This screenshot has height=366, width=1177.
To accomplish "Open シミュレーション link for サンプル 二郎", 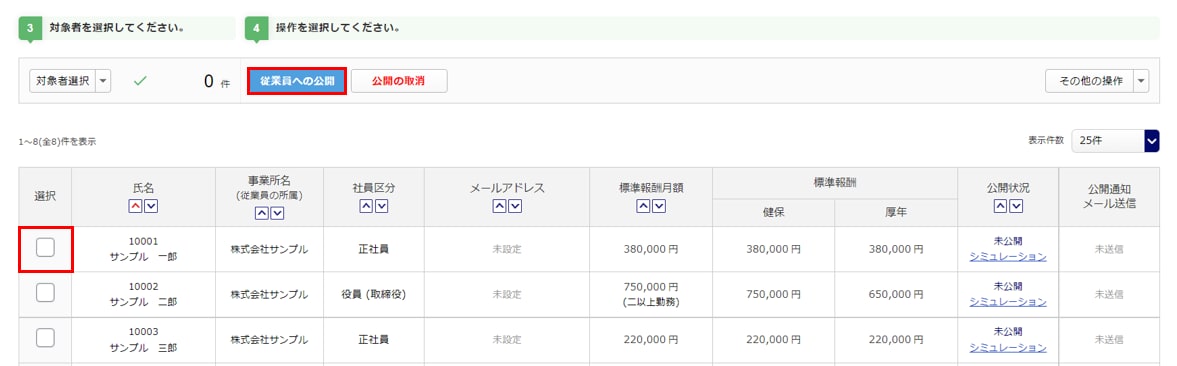I will coord(1007,302).
